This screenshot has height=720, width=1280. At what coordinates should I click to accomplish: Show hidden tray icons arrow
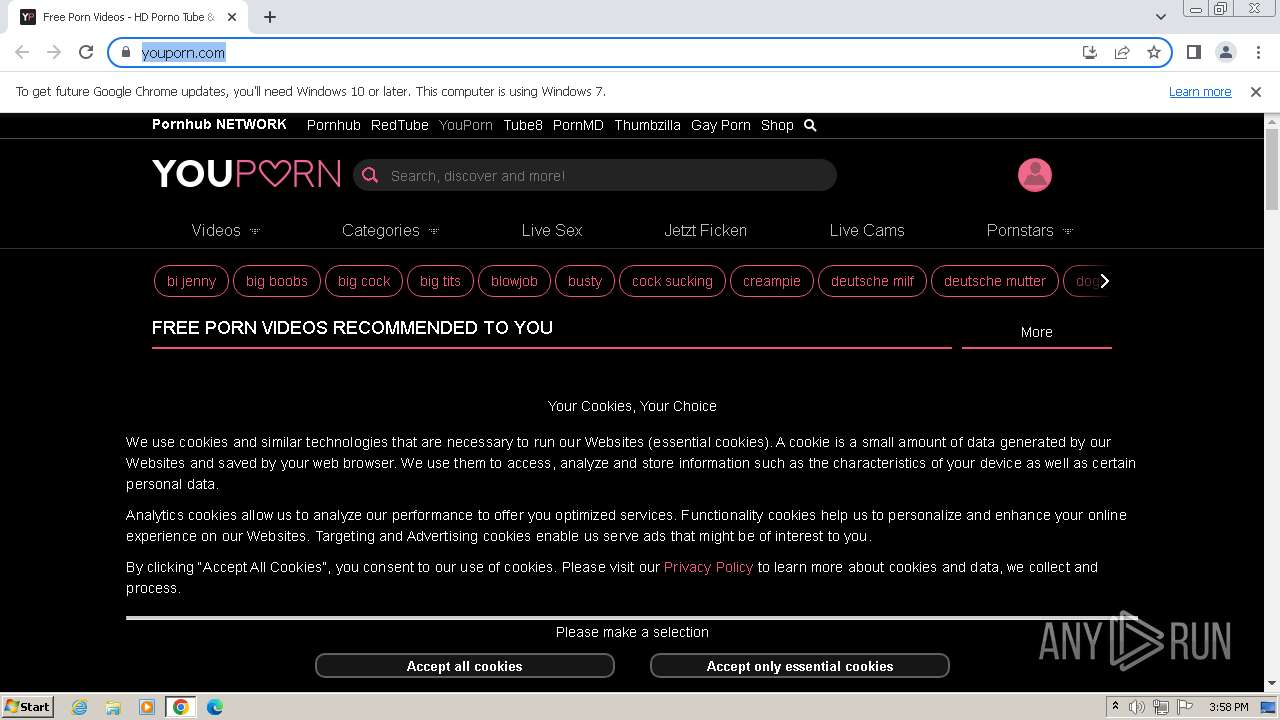coord(1115,707)
